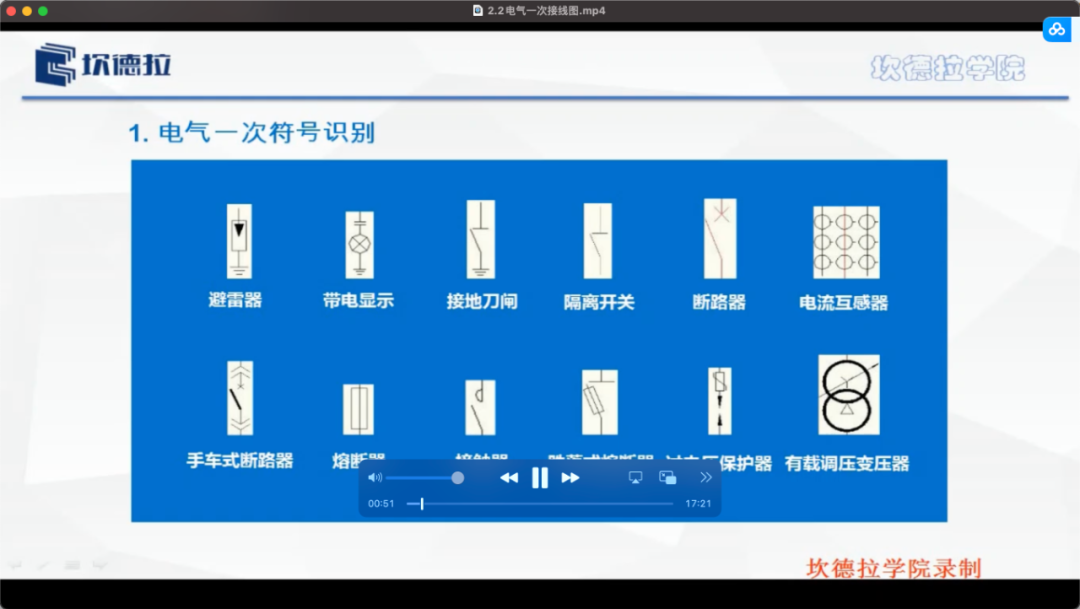Click the 2.2电气一次接线图.mp4 window title
The image size is (1080, 609).
[546, 10]
